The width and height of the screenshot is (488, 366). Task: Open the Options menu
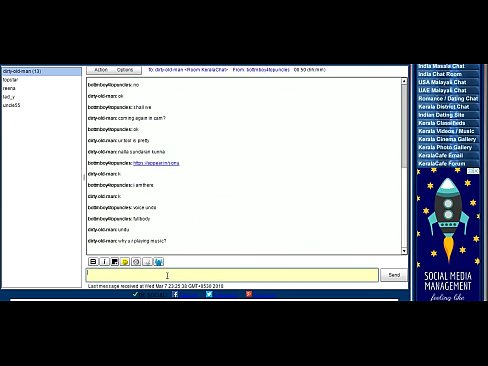point(125,70)
